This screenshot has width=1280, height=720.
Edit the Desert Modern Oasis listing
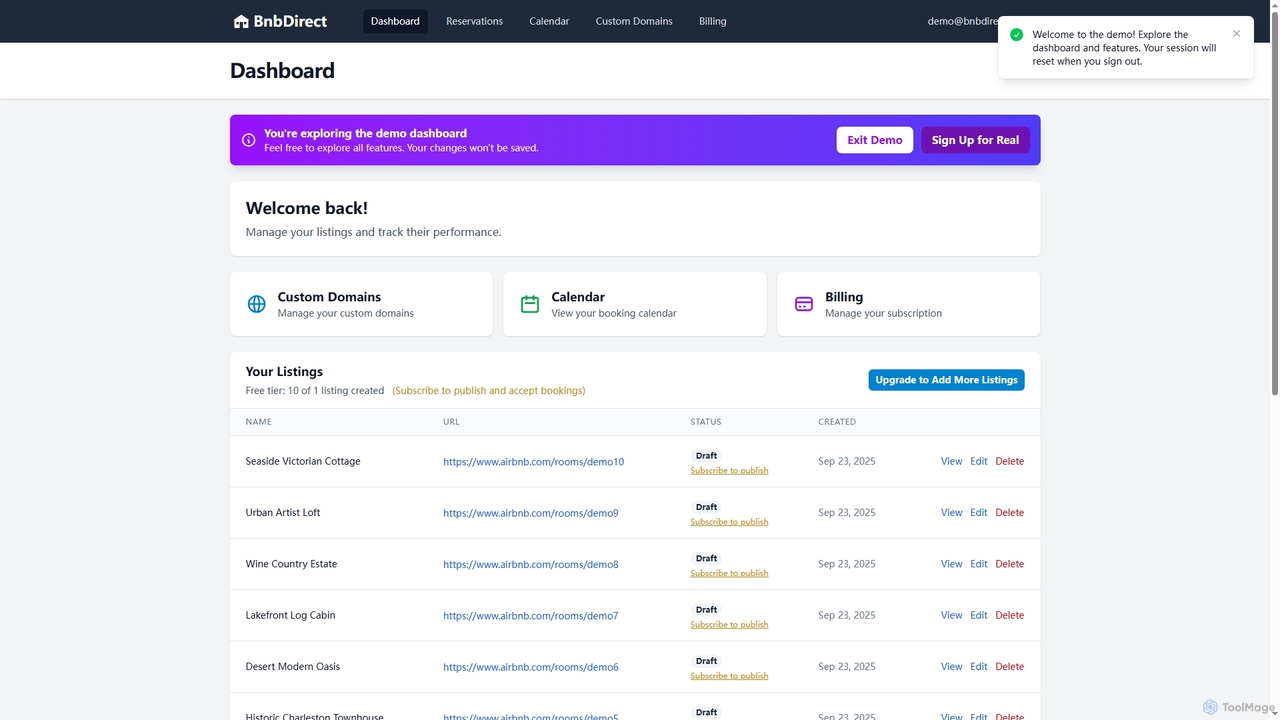[978, 666]
